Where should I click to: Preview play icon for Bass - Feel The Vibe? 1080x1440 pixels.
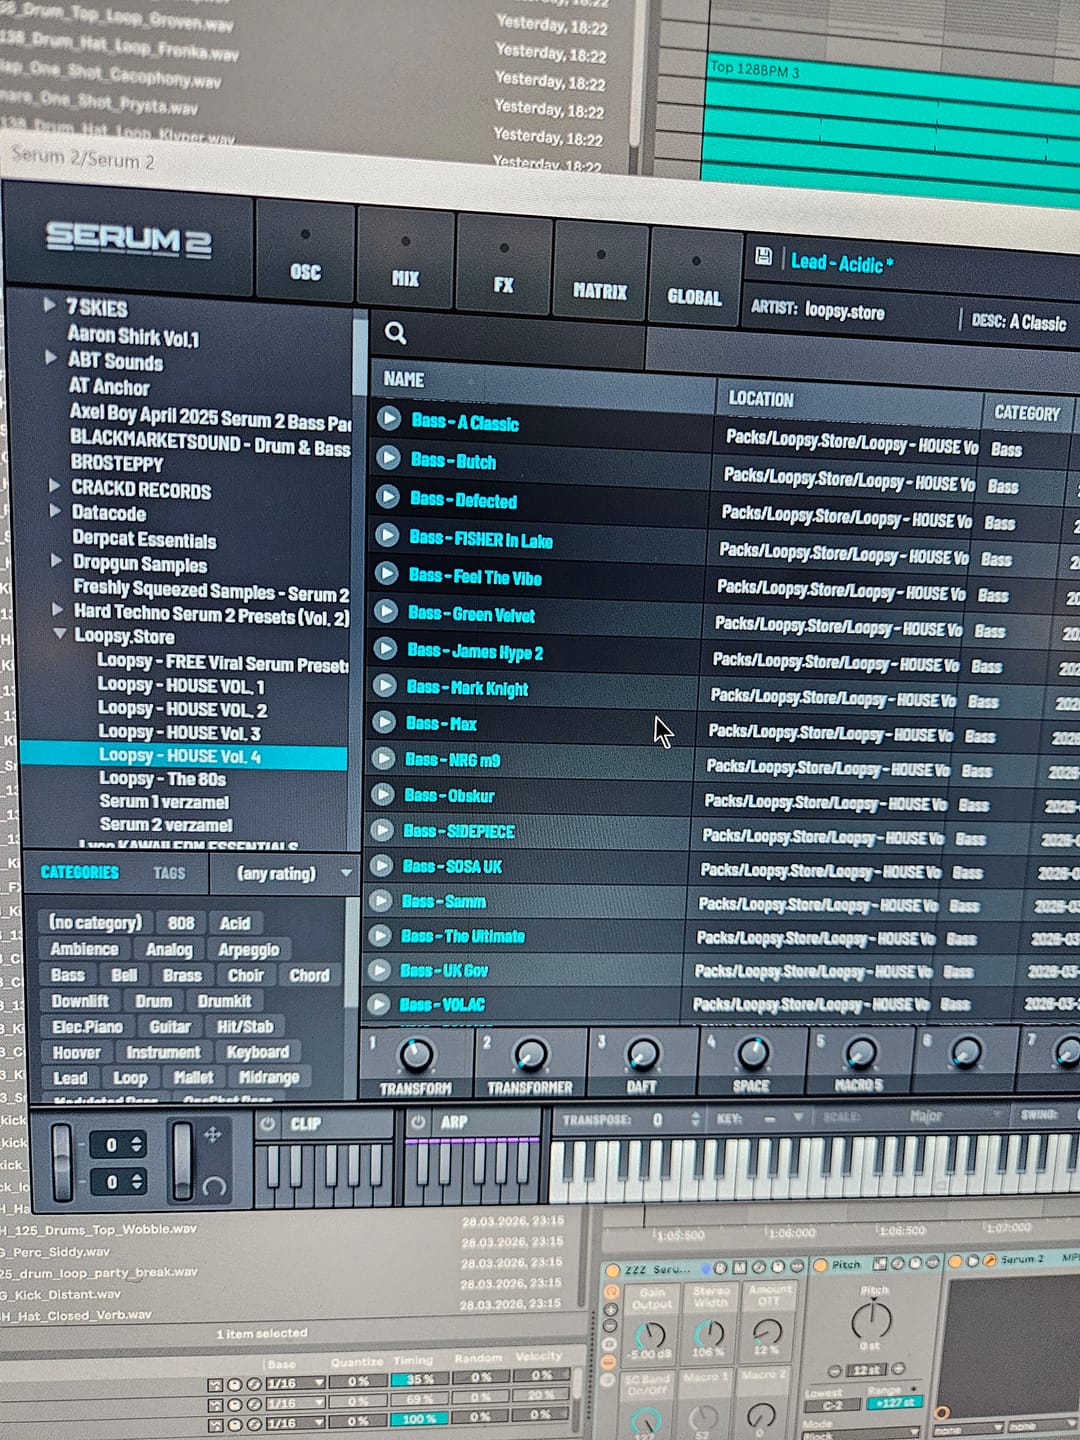(387, 573)
